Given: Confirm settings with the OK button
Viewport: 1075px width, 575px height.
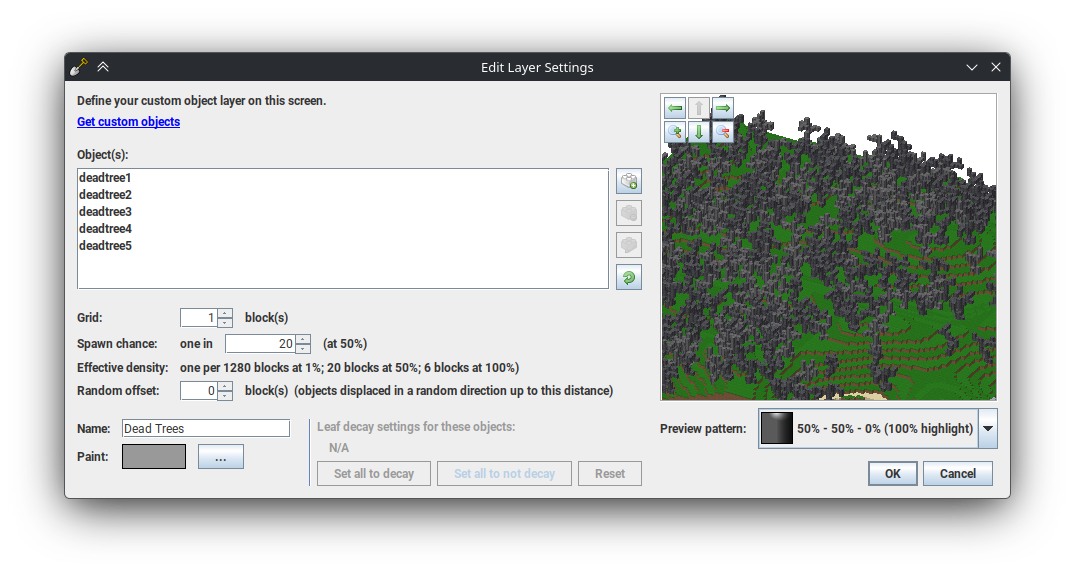Looking at the screenshot, I should 892,474.
